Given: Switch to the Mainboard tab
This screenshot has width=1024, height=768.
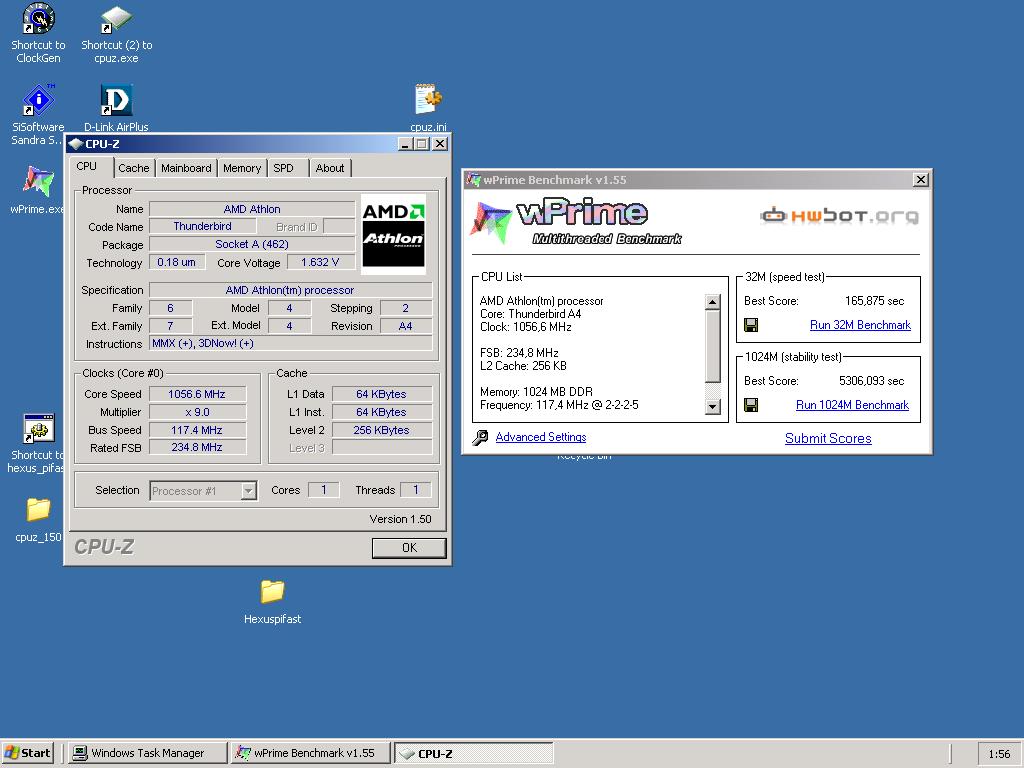Looking at the screenshot, I should click(x=186, y=168).
